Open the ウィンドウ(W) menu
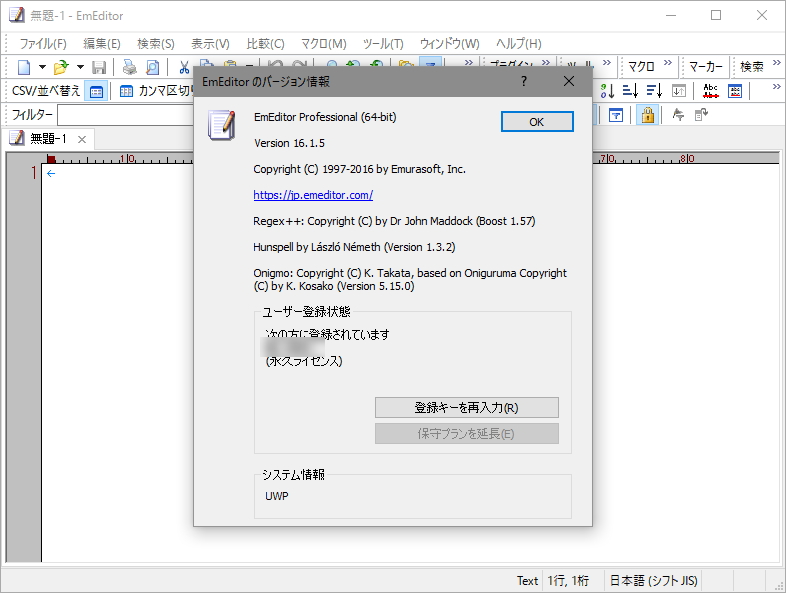 450,44
